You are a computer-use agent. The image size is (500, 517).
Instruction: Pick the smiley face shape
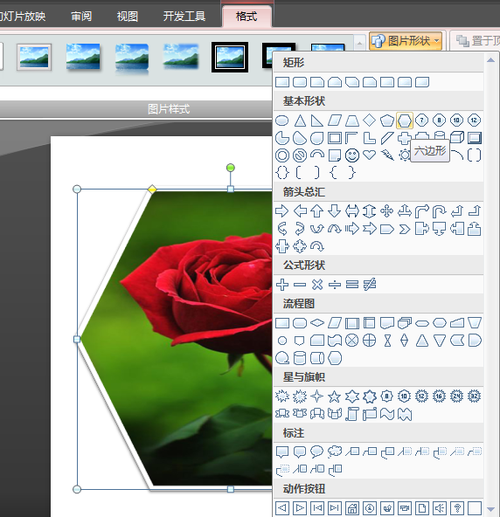coord(352,155)
